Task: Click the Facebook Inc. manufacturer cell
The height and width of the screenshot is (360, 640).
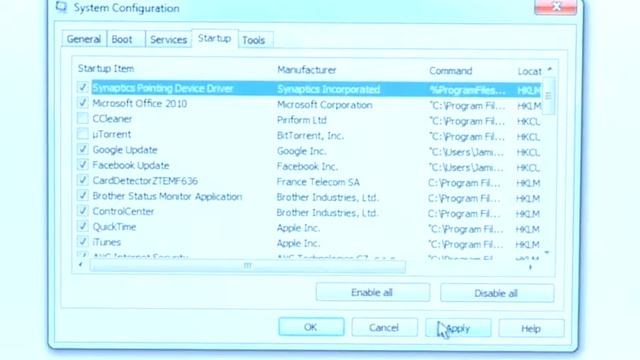Action: click(x=307, y=167)
